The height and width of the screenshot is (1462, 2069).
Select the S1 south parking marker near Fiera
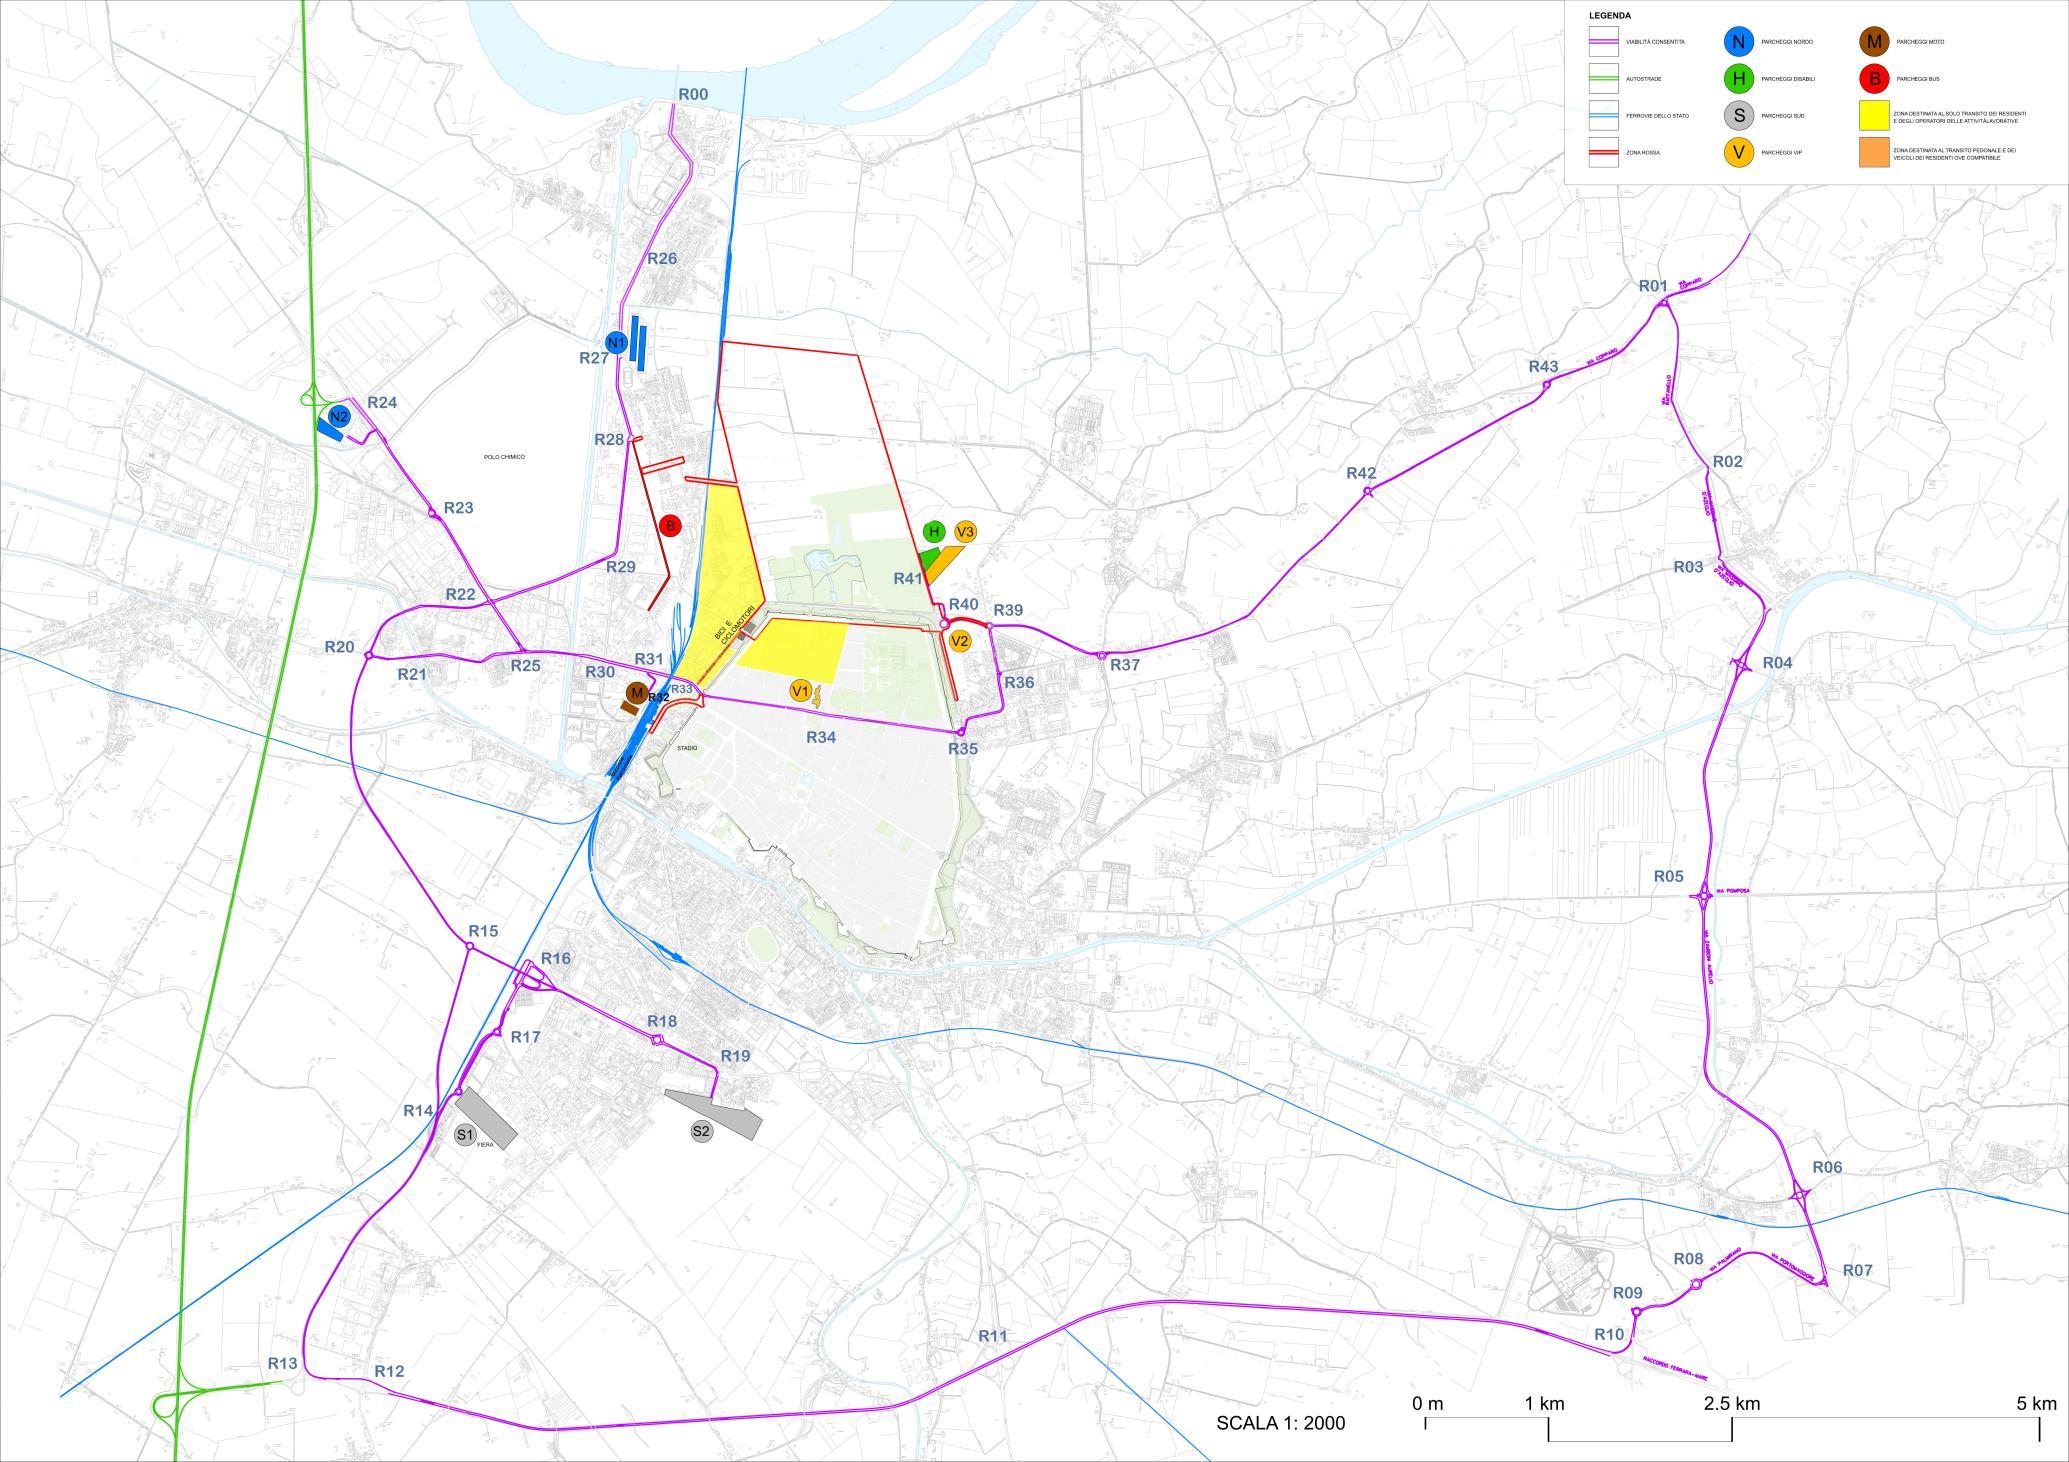click(464, 1134)
